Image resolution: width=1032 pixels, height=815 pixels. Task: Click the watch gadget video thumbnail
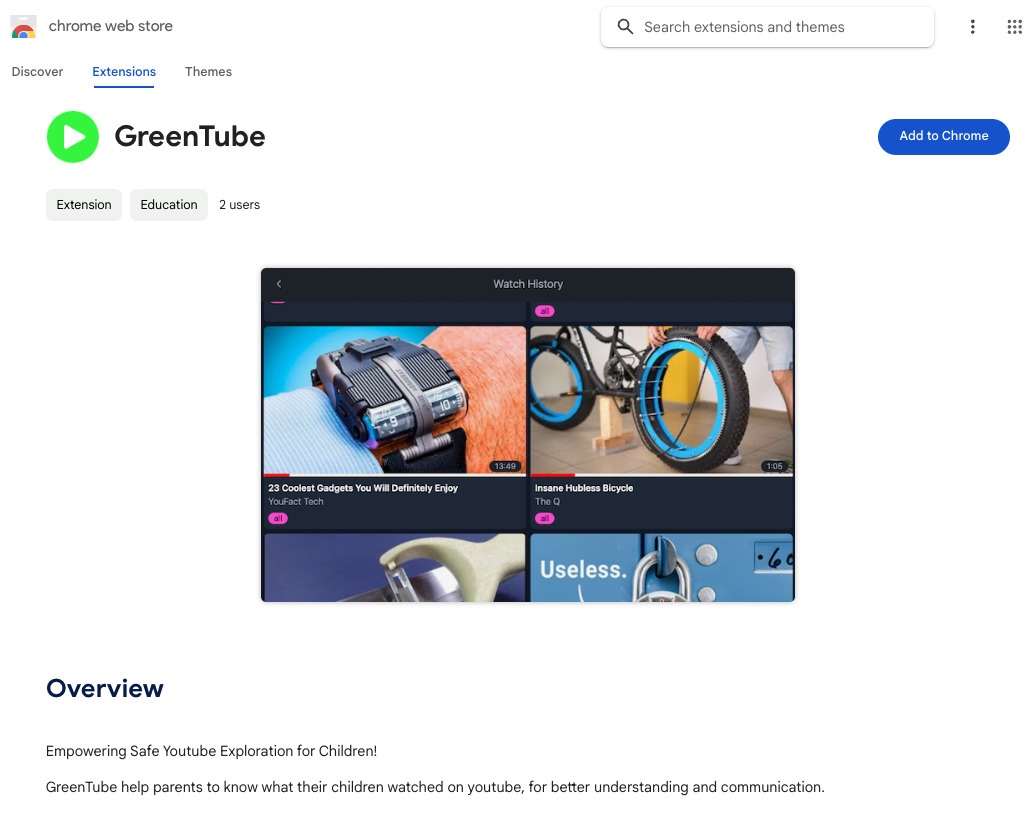(x=394, y=400)
